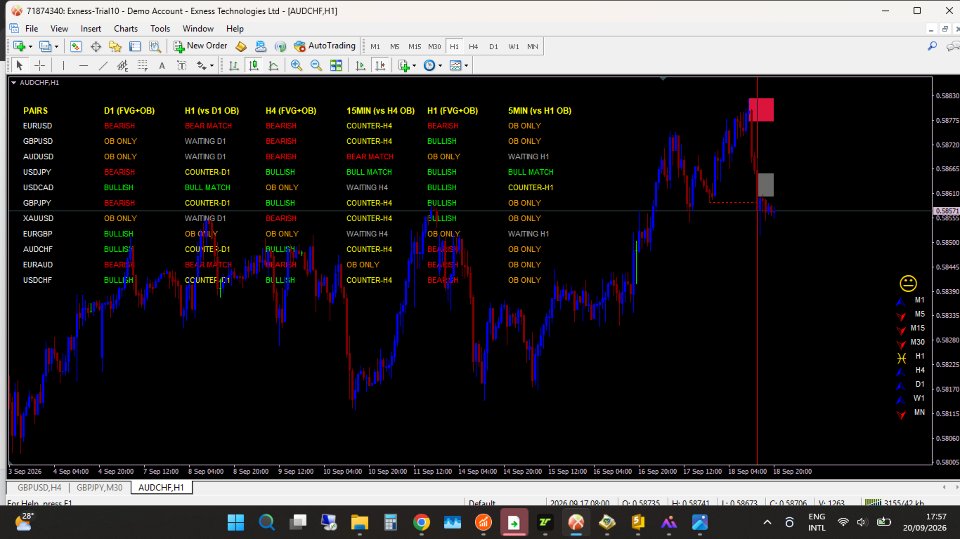Switch to the GBPUSD,H4 chart tab
Image resolution: width=960 pixels, height=539 pixels.
[39, 488]
